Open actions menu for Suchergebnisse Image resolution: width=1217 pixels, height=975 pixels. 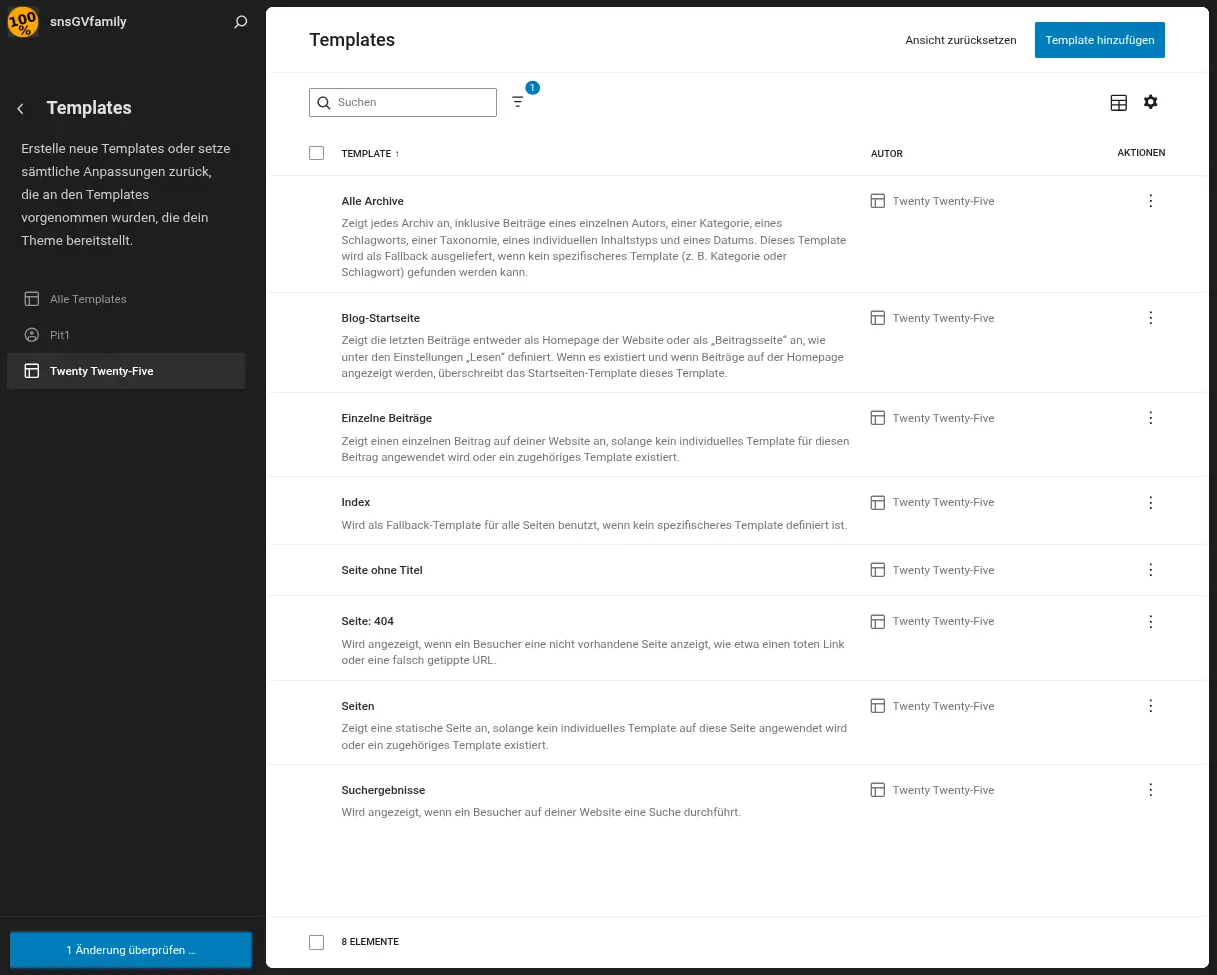pyautogui.click(x=1151, y=790)
